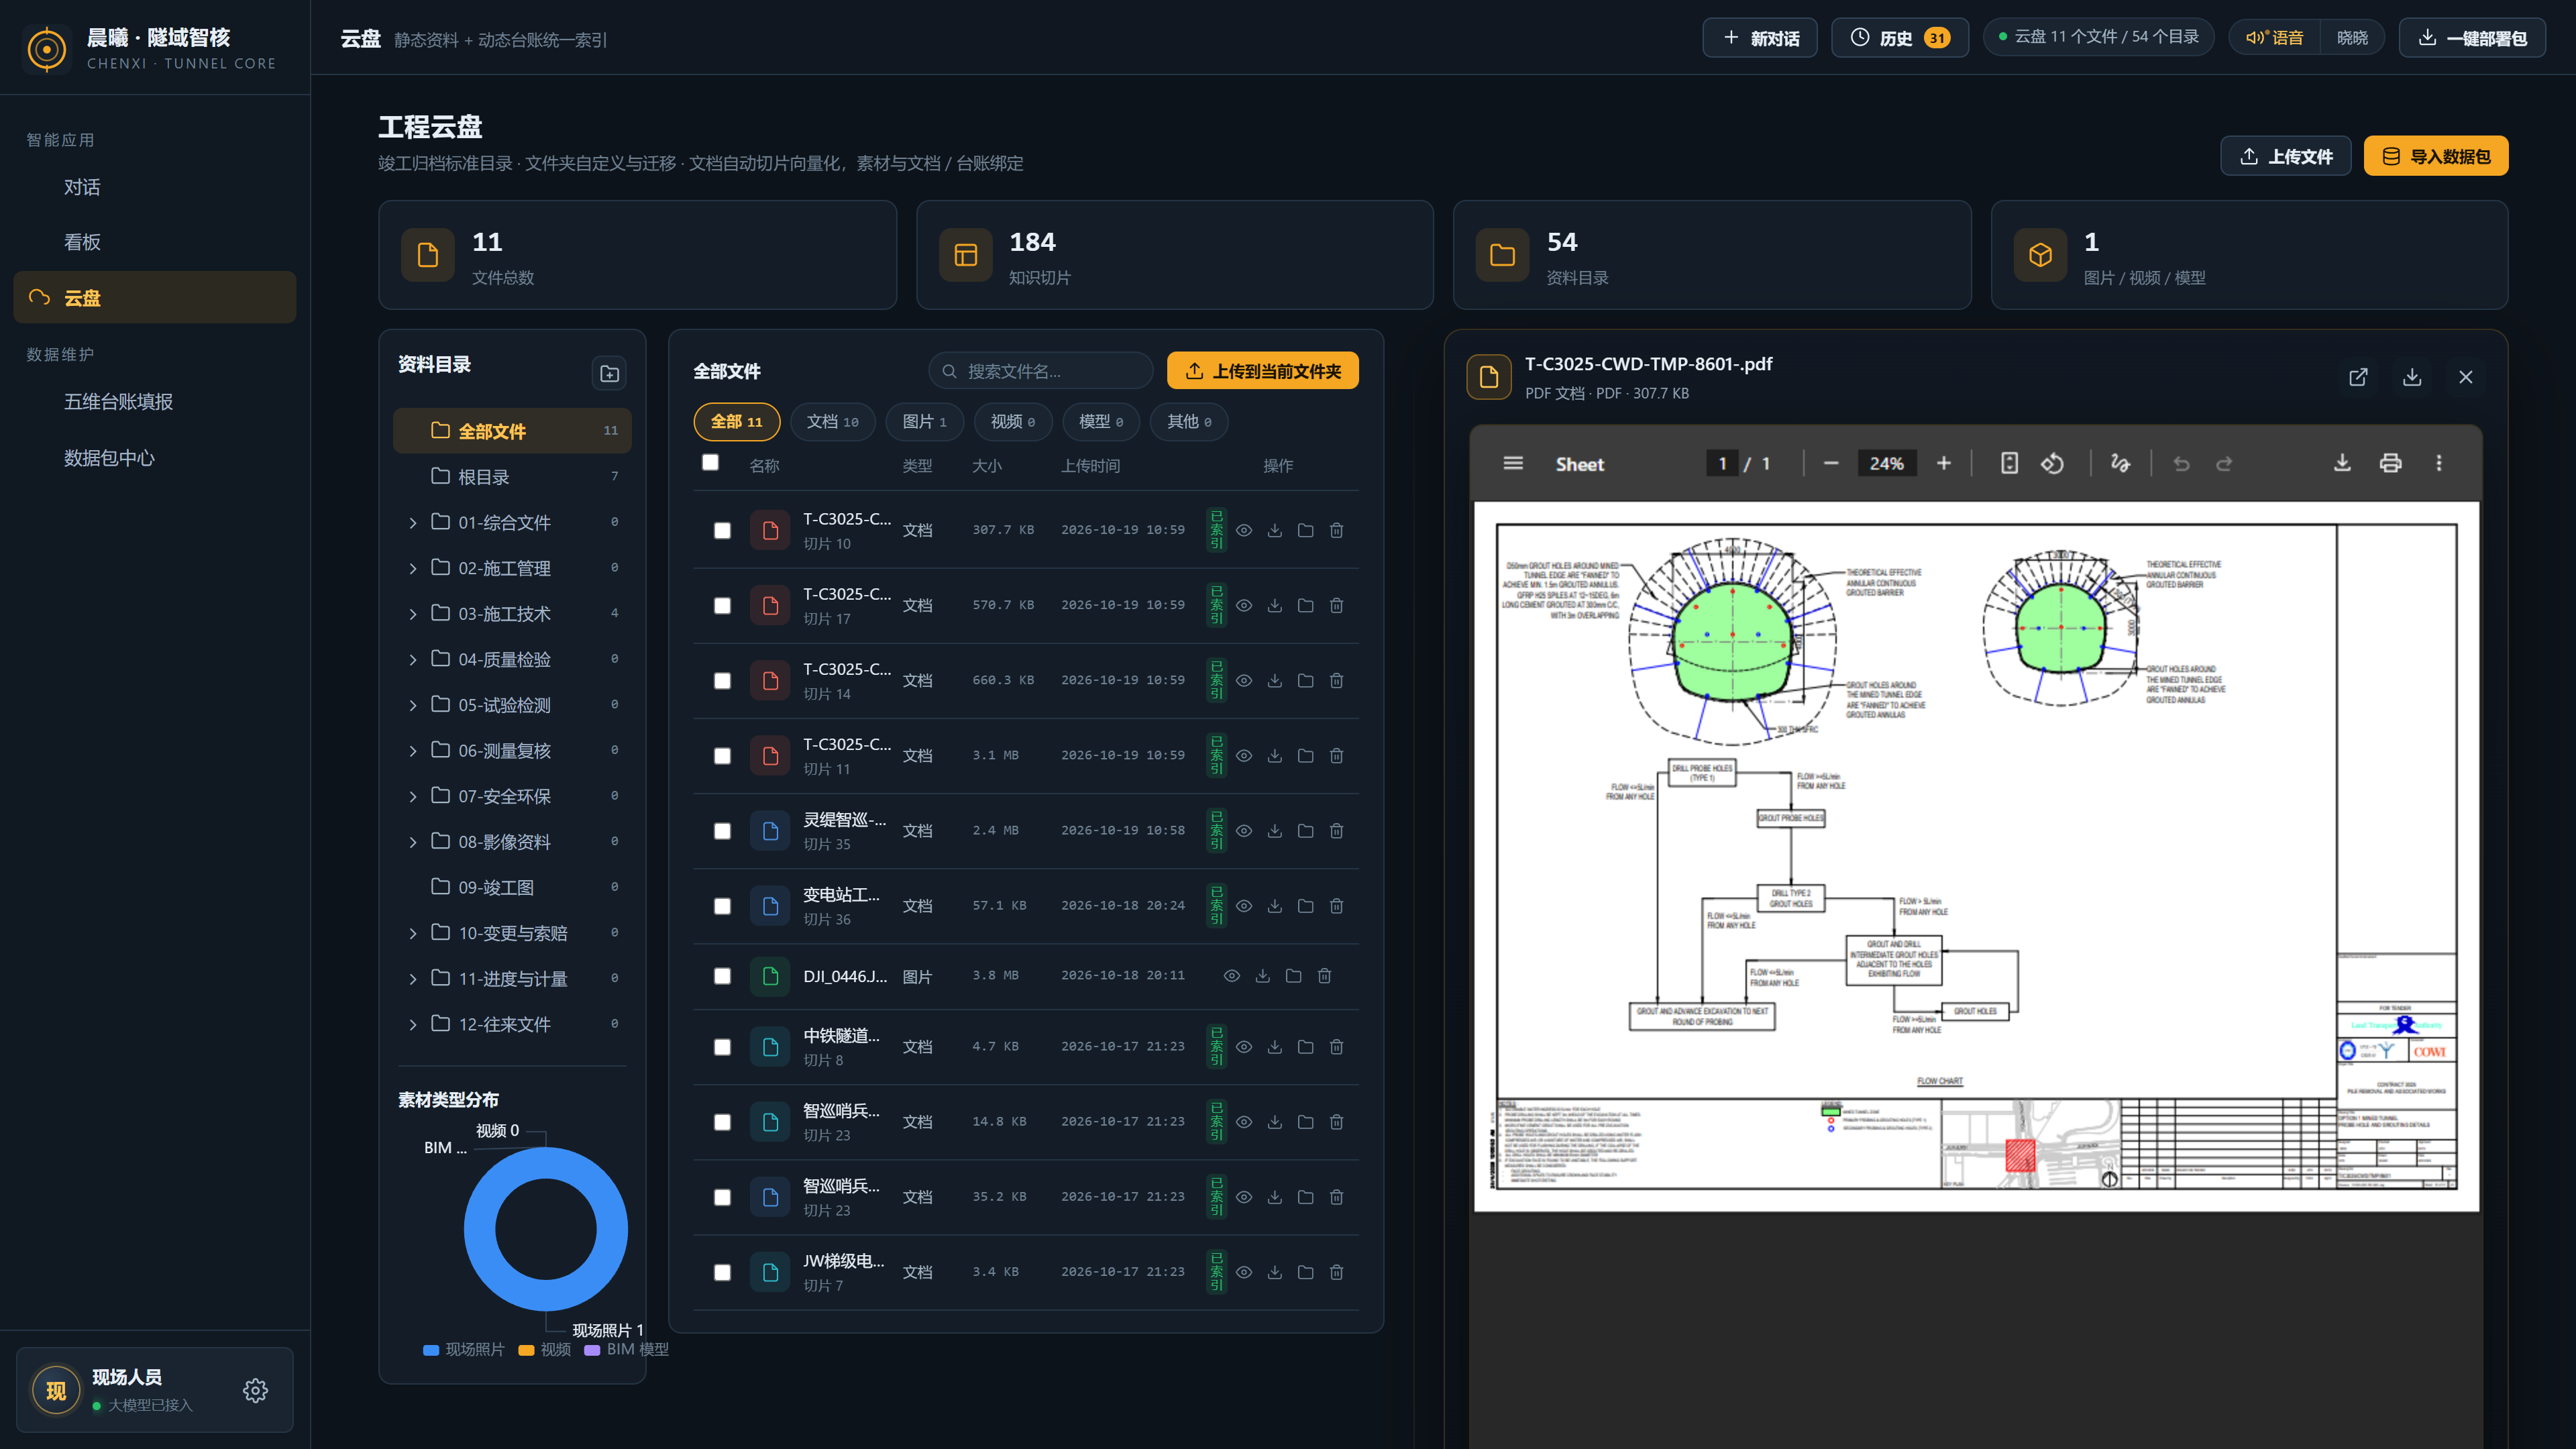The width and height of the screenshot is (2576, 1449).
Task: Open 看板 in the sidebar
Action: click(x=155, y=242)
